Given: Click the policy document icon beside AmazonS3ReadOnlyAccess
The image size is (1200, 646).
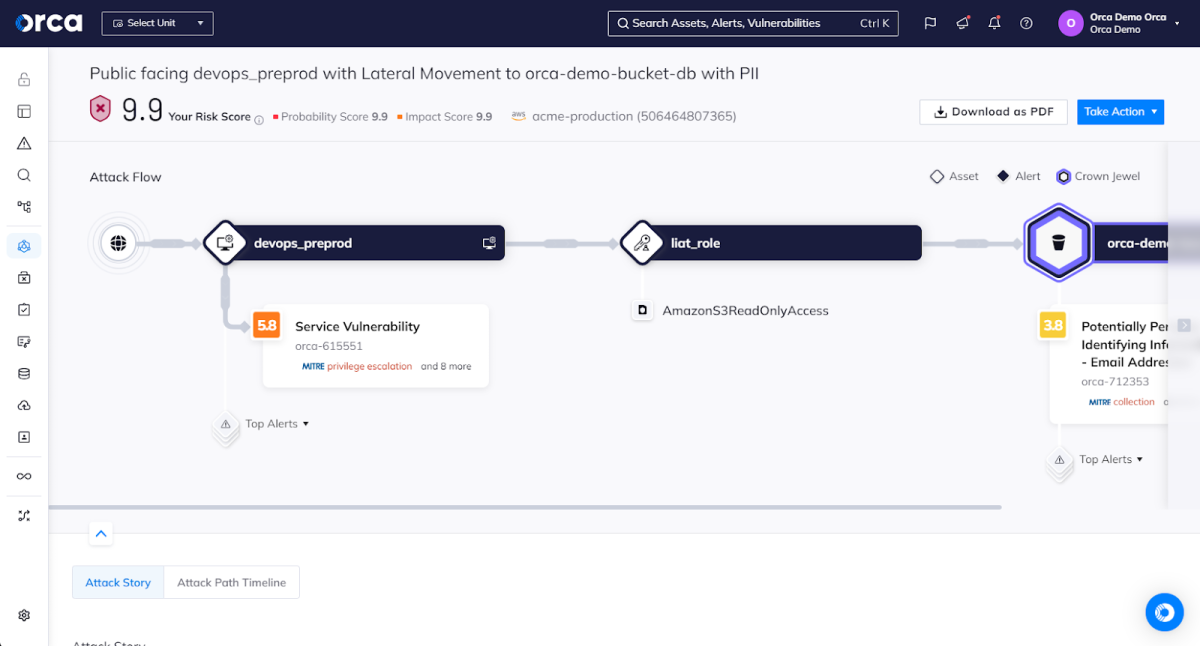Looking at the screenshot, I should pos(643,311).
